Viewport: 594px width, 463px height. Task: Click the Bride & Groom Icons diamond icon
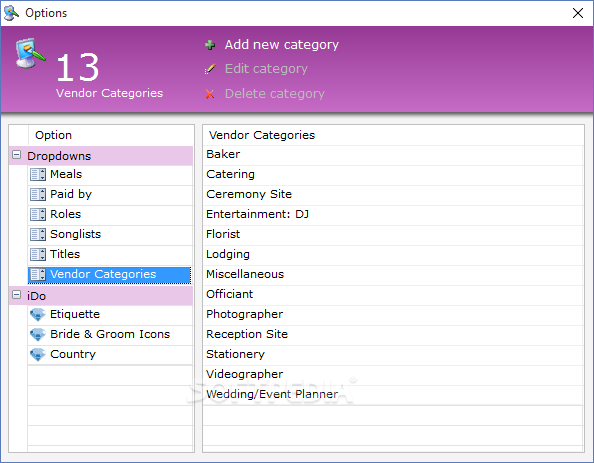38,335
